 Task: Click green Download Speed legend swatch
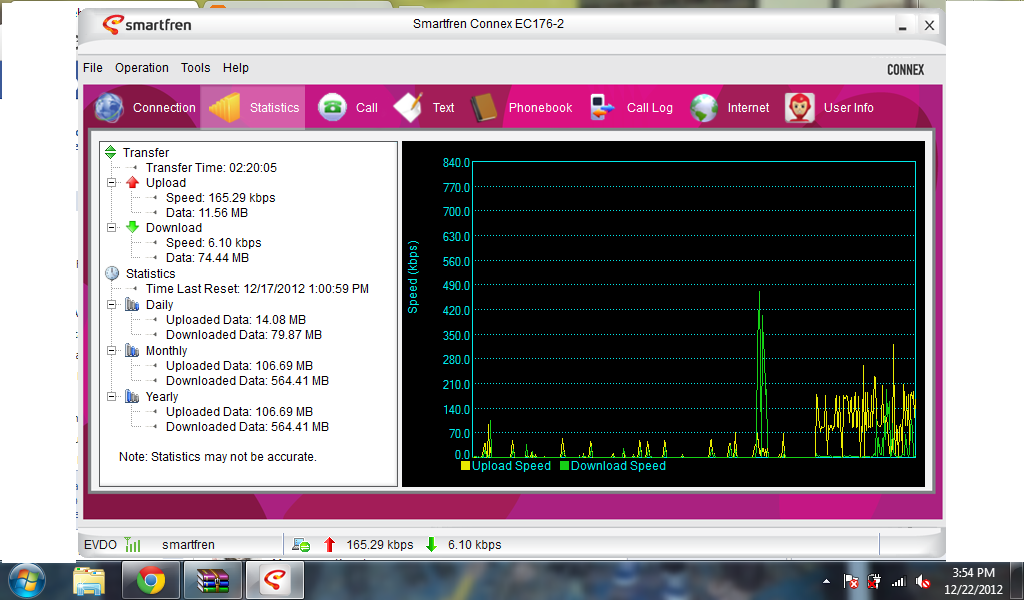(x=564, y=466)
